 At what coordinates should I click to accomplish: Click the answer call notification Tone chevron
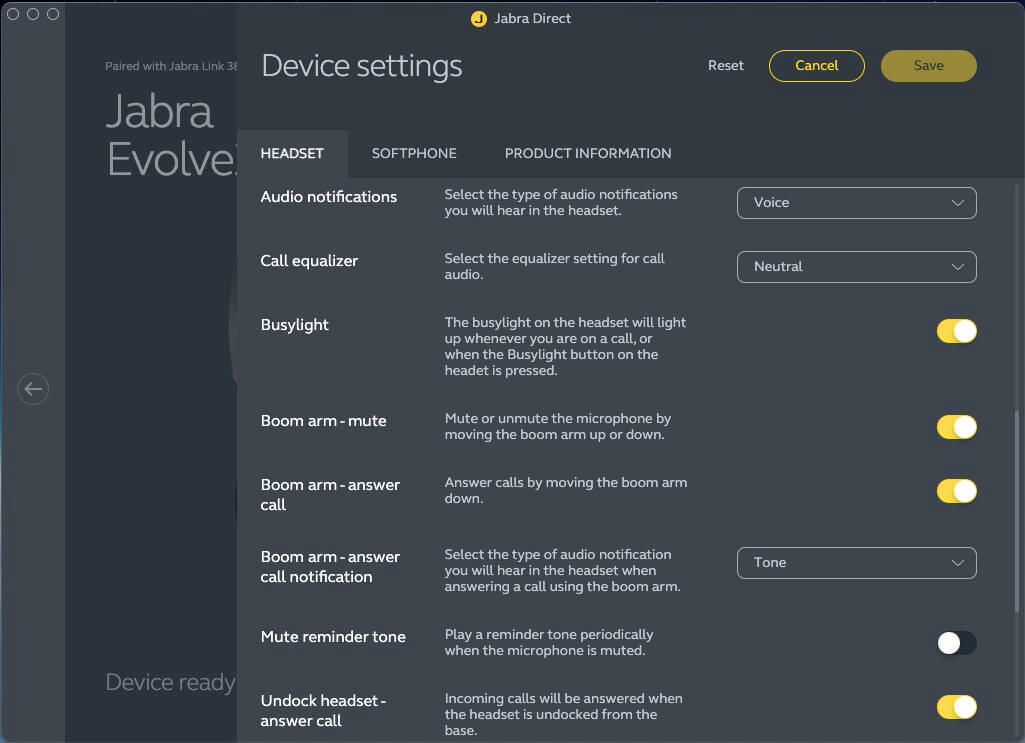[957, 563]
